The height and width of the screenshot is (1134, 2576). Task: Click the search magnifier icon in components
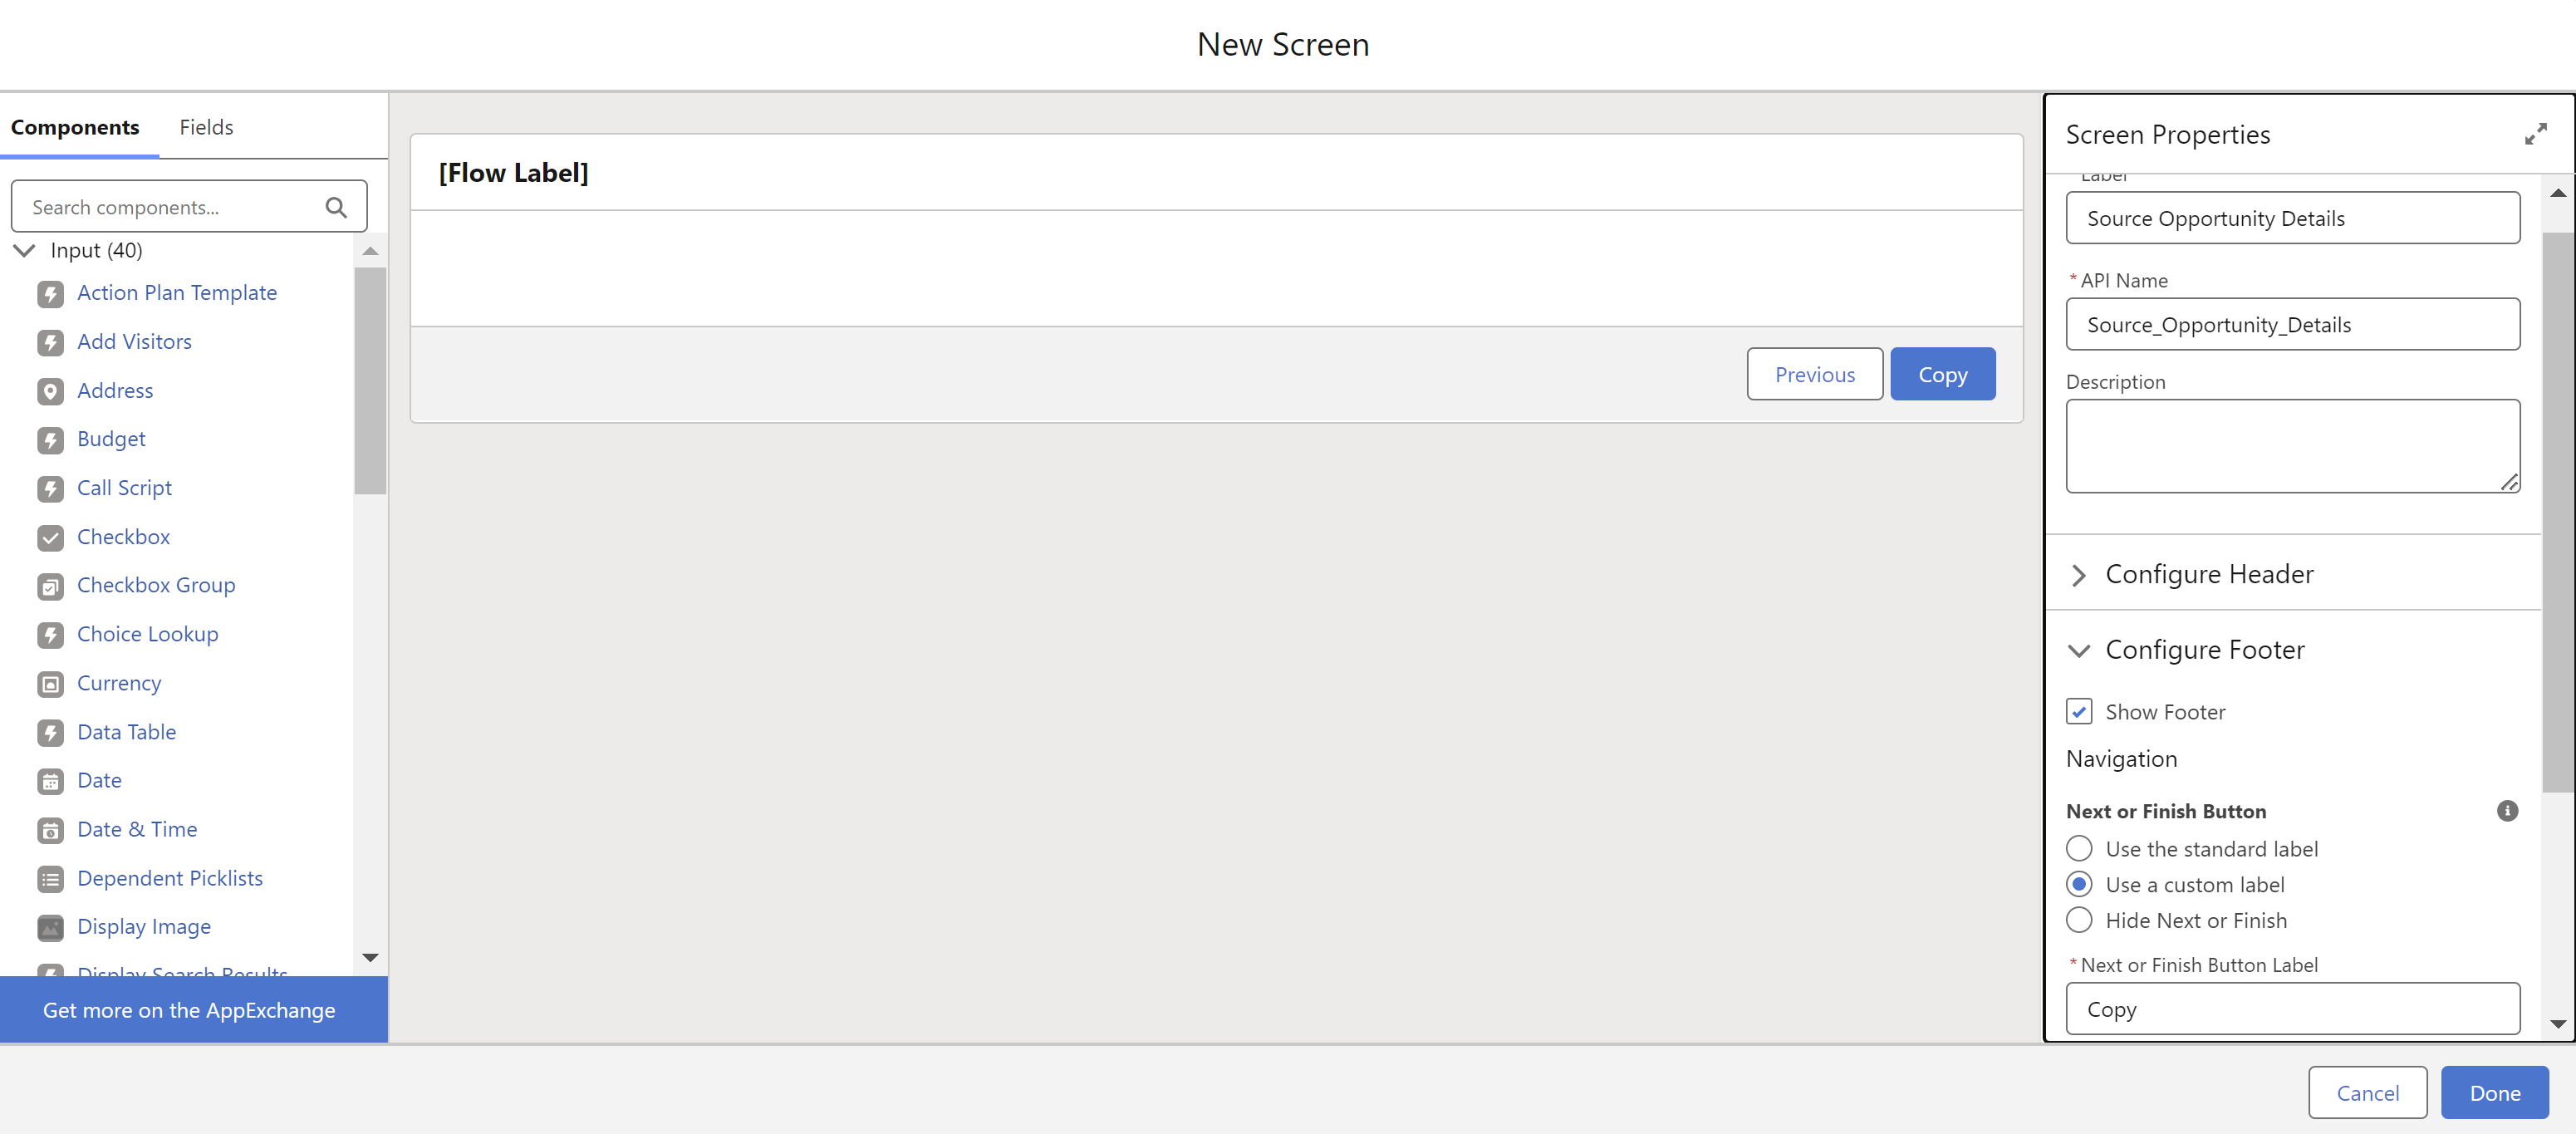(336, 207)
